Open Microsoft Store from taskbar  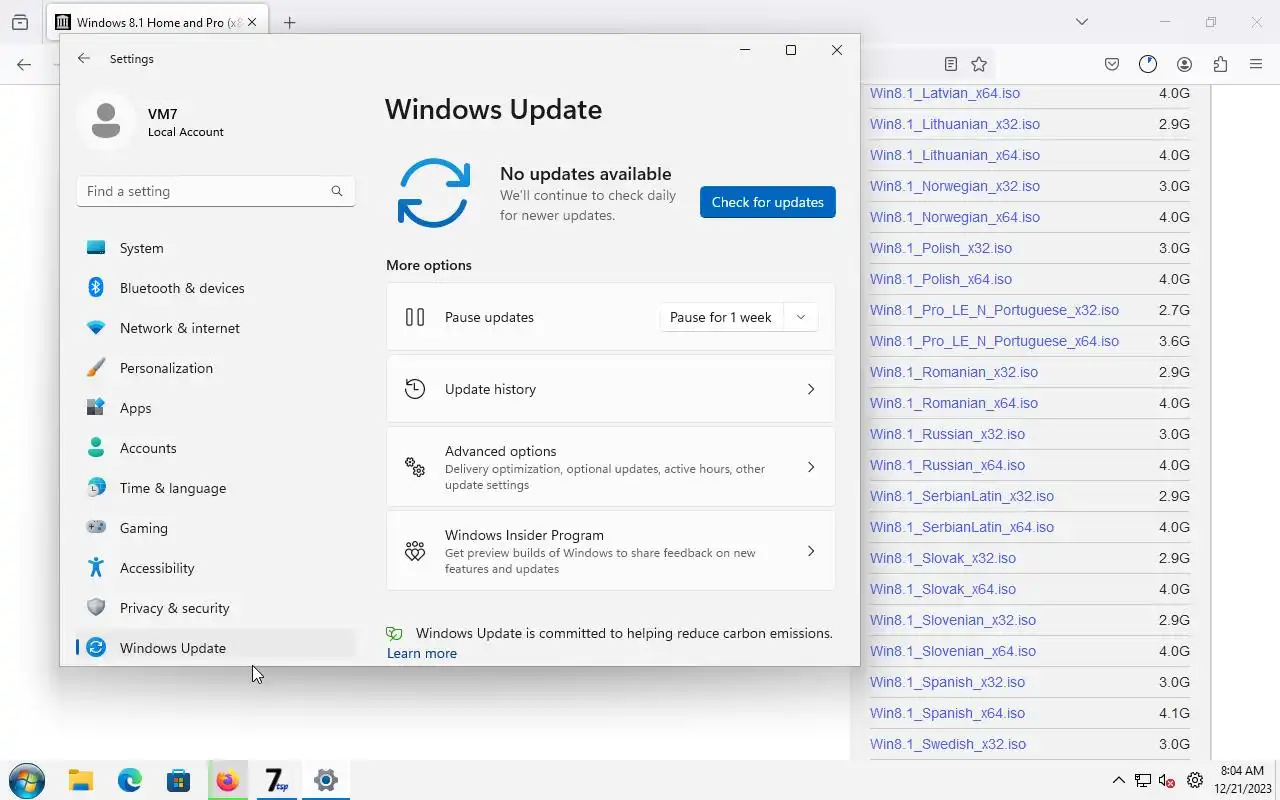click(178, 781)
